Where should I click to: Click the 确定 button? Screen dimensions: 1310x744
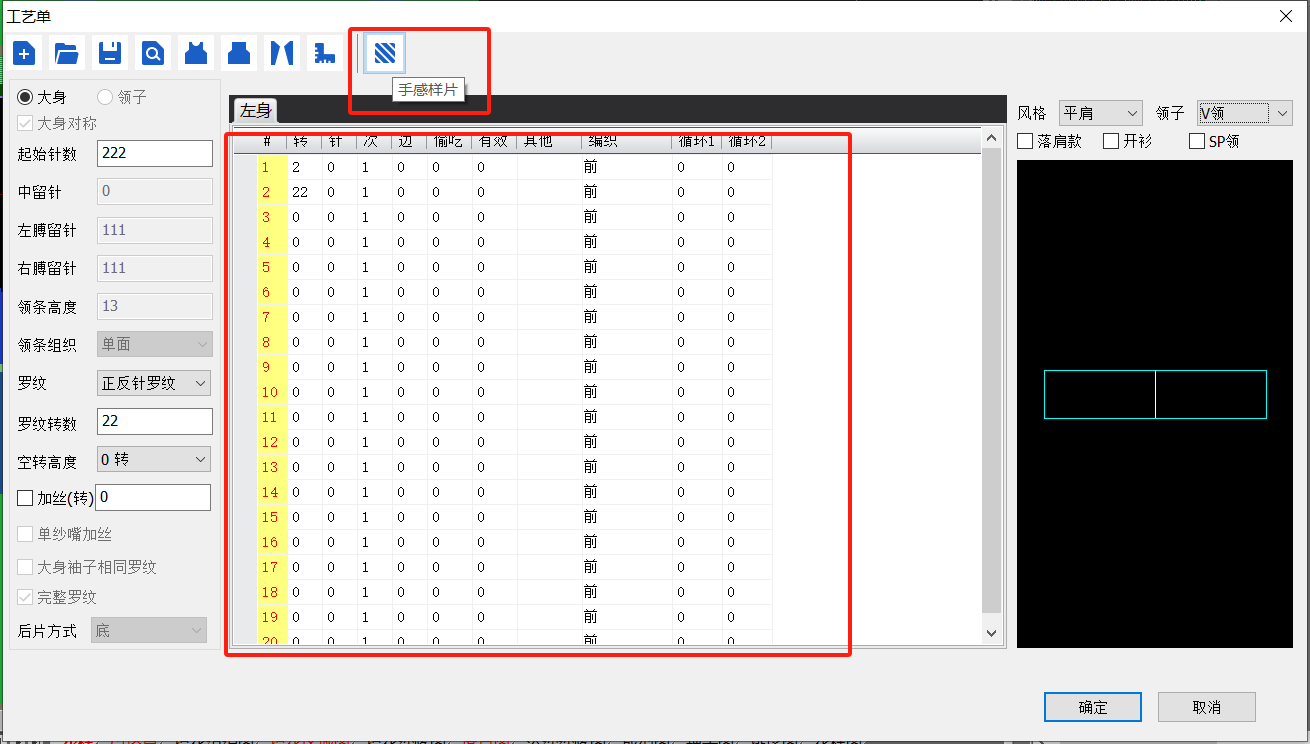coord(1093,707)
